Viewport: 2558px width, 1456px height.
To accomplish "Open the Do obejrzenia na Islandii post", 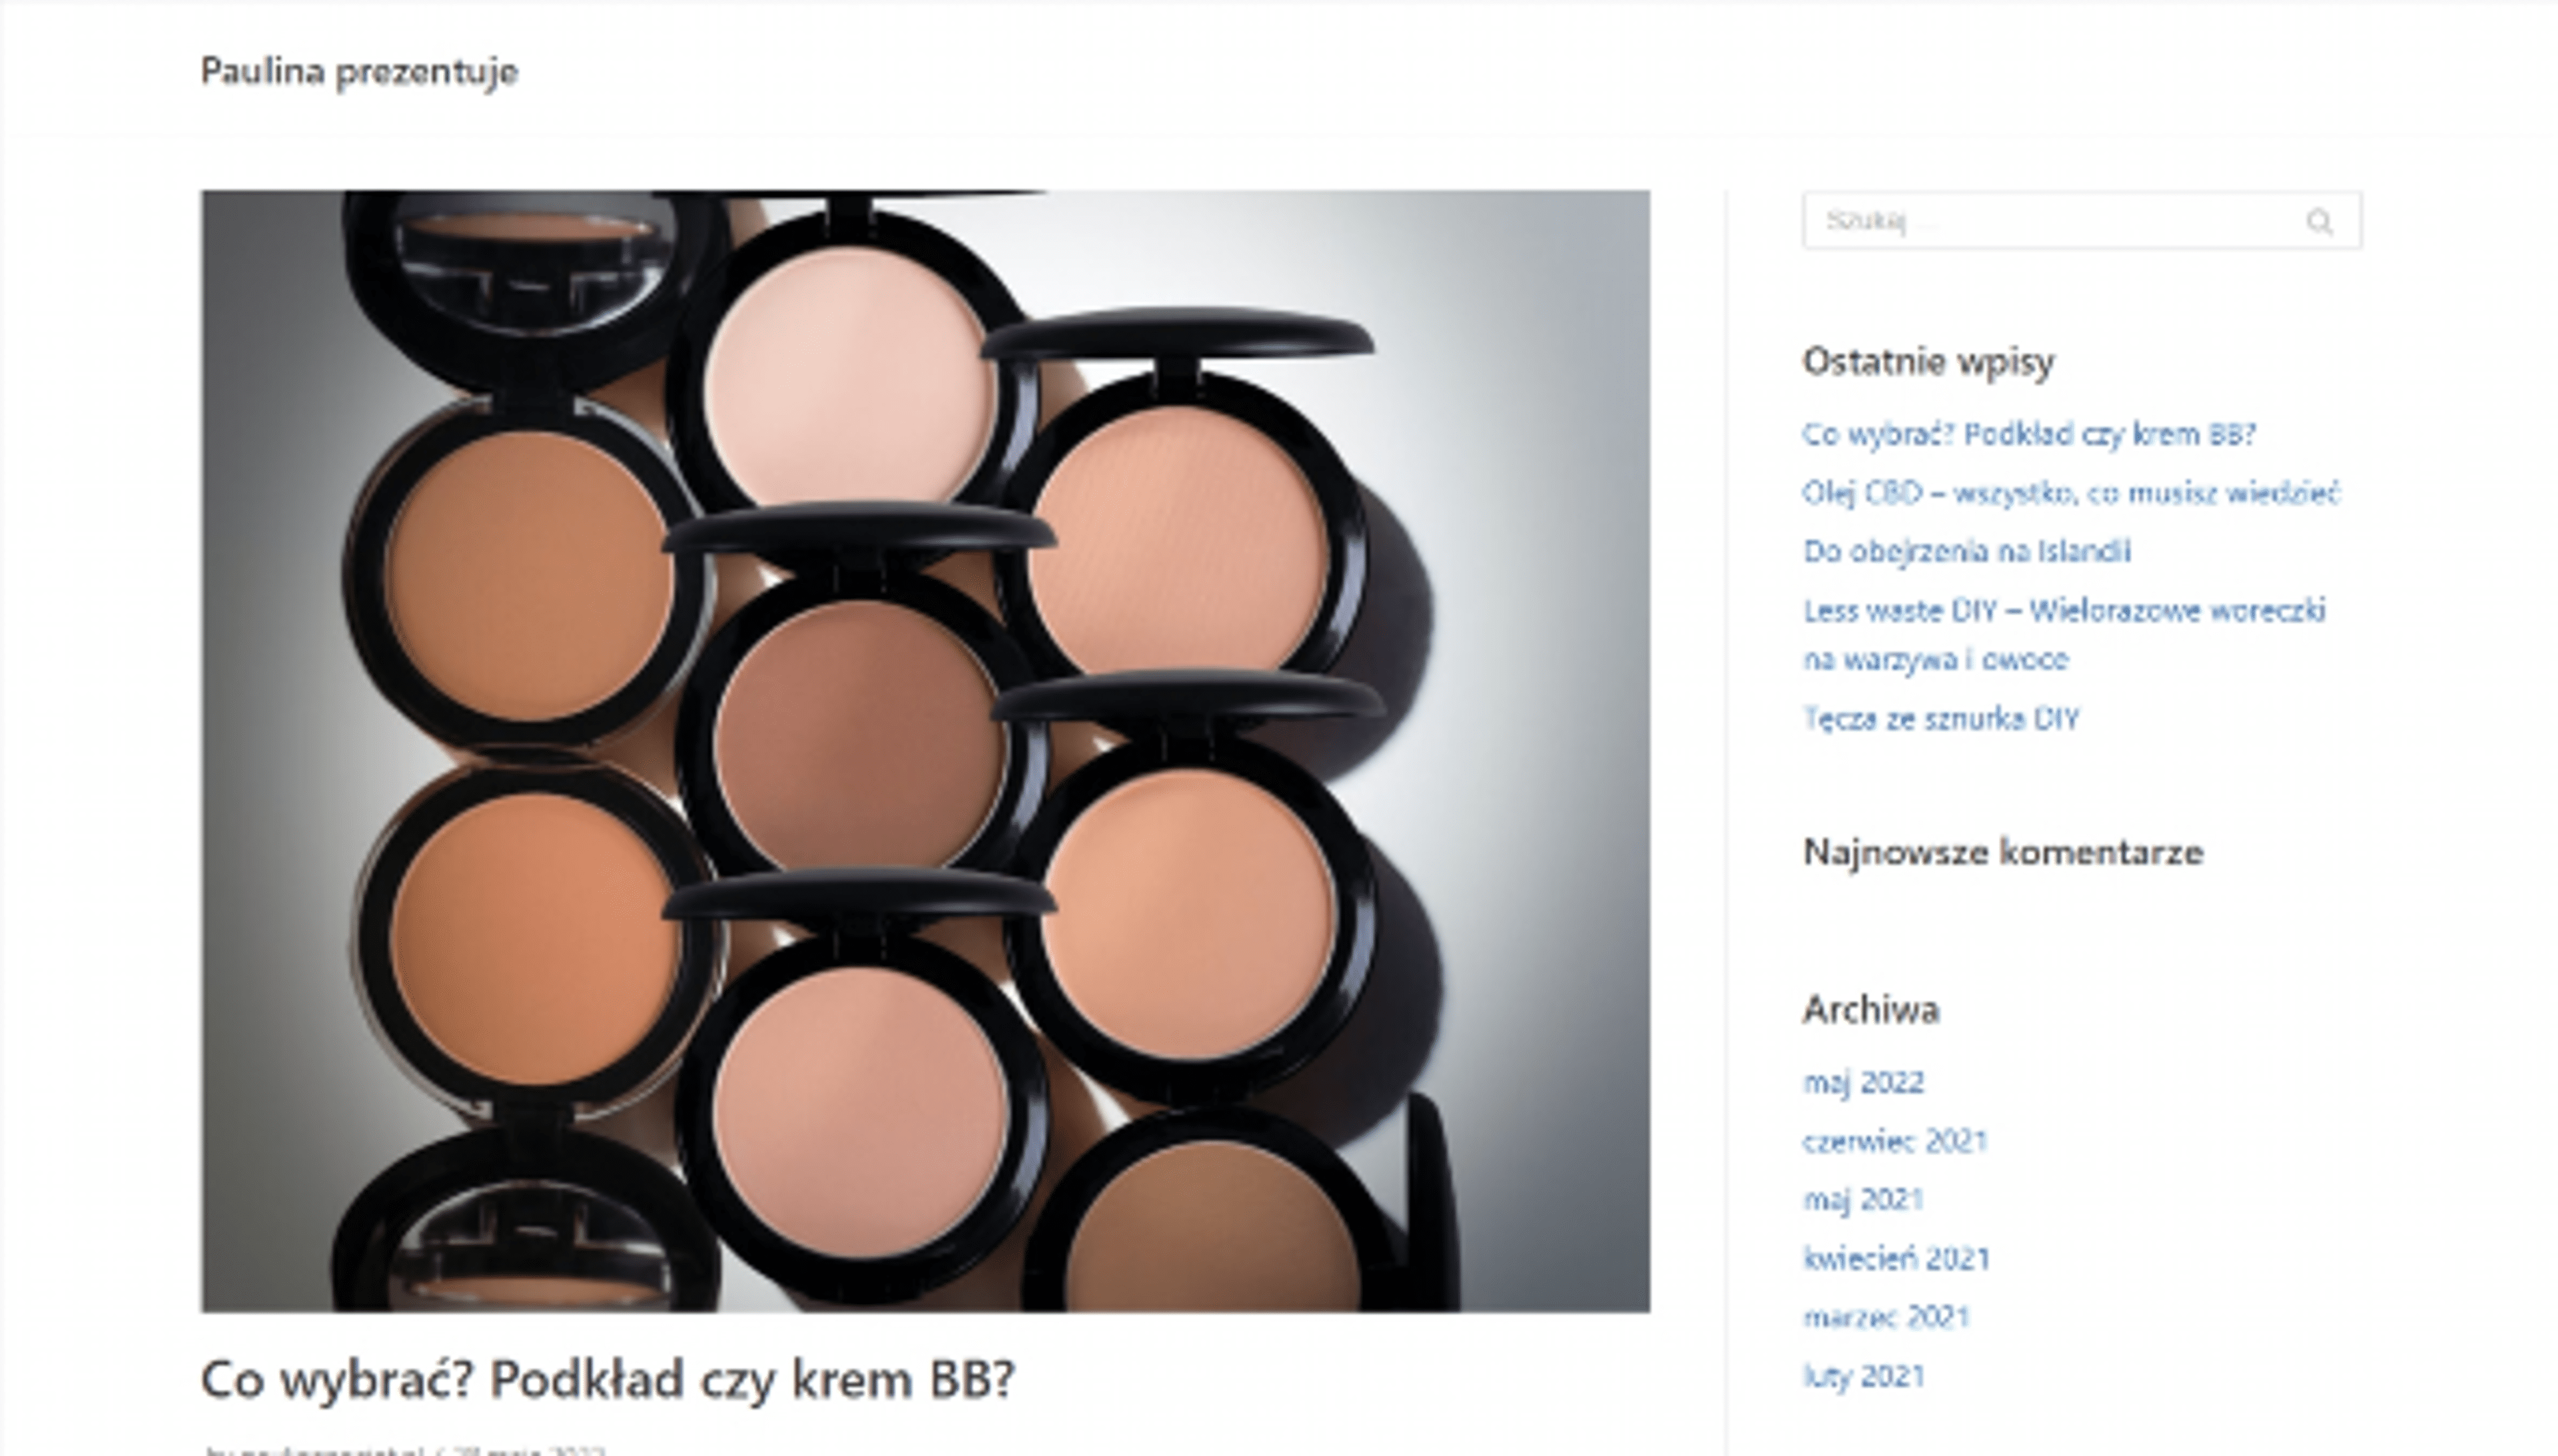I will (x=1967, y=552).
